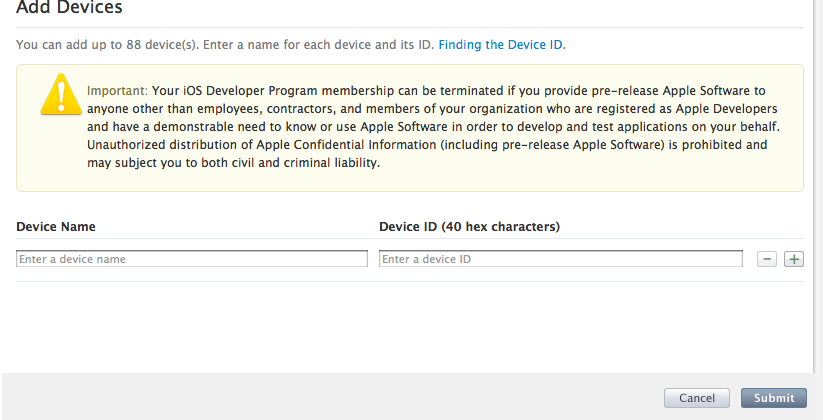Add another device row with plus button

click(794, 259)
